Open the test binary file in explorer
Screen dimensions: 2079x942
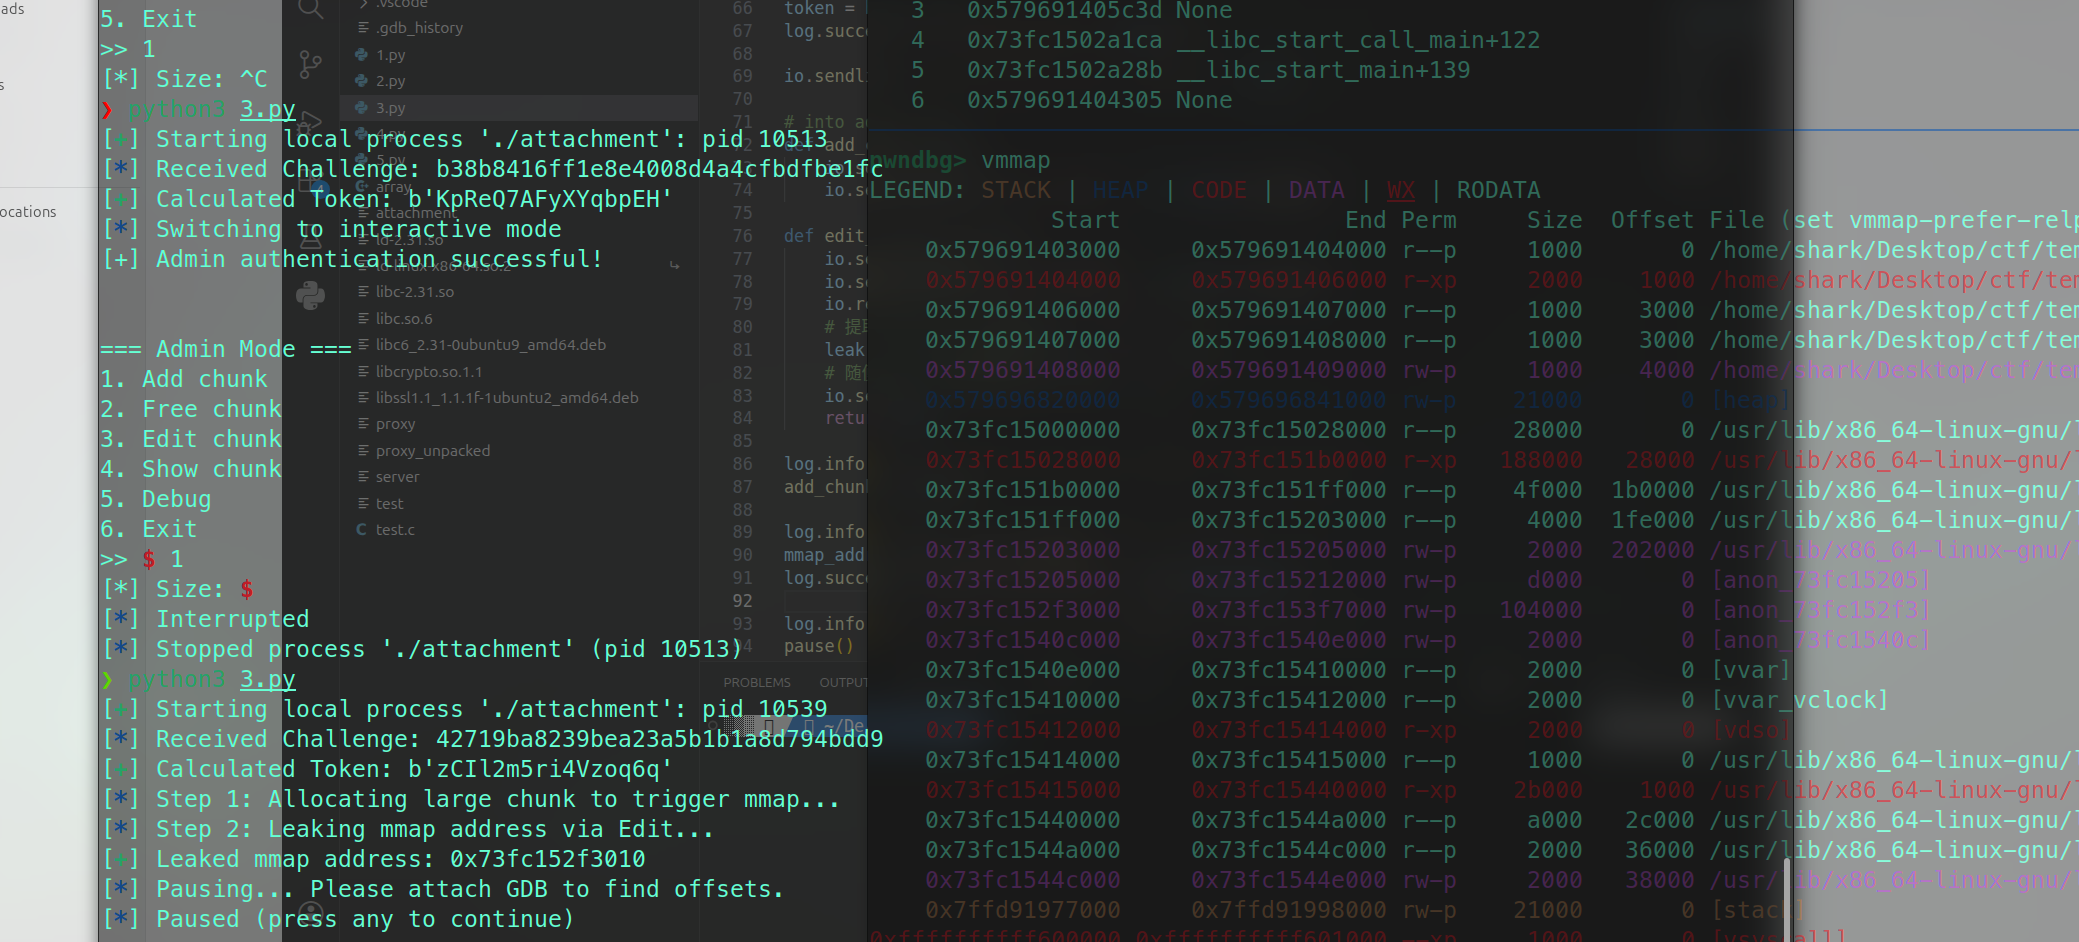389,504
